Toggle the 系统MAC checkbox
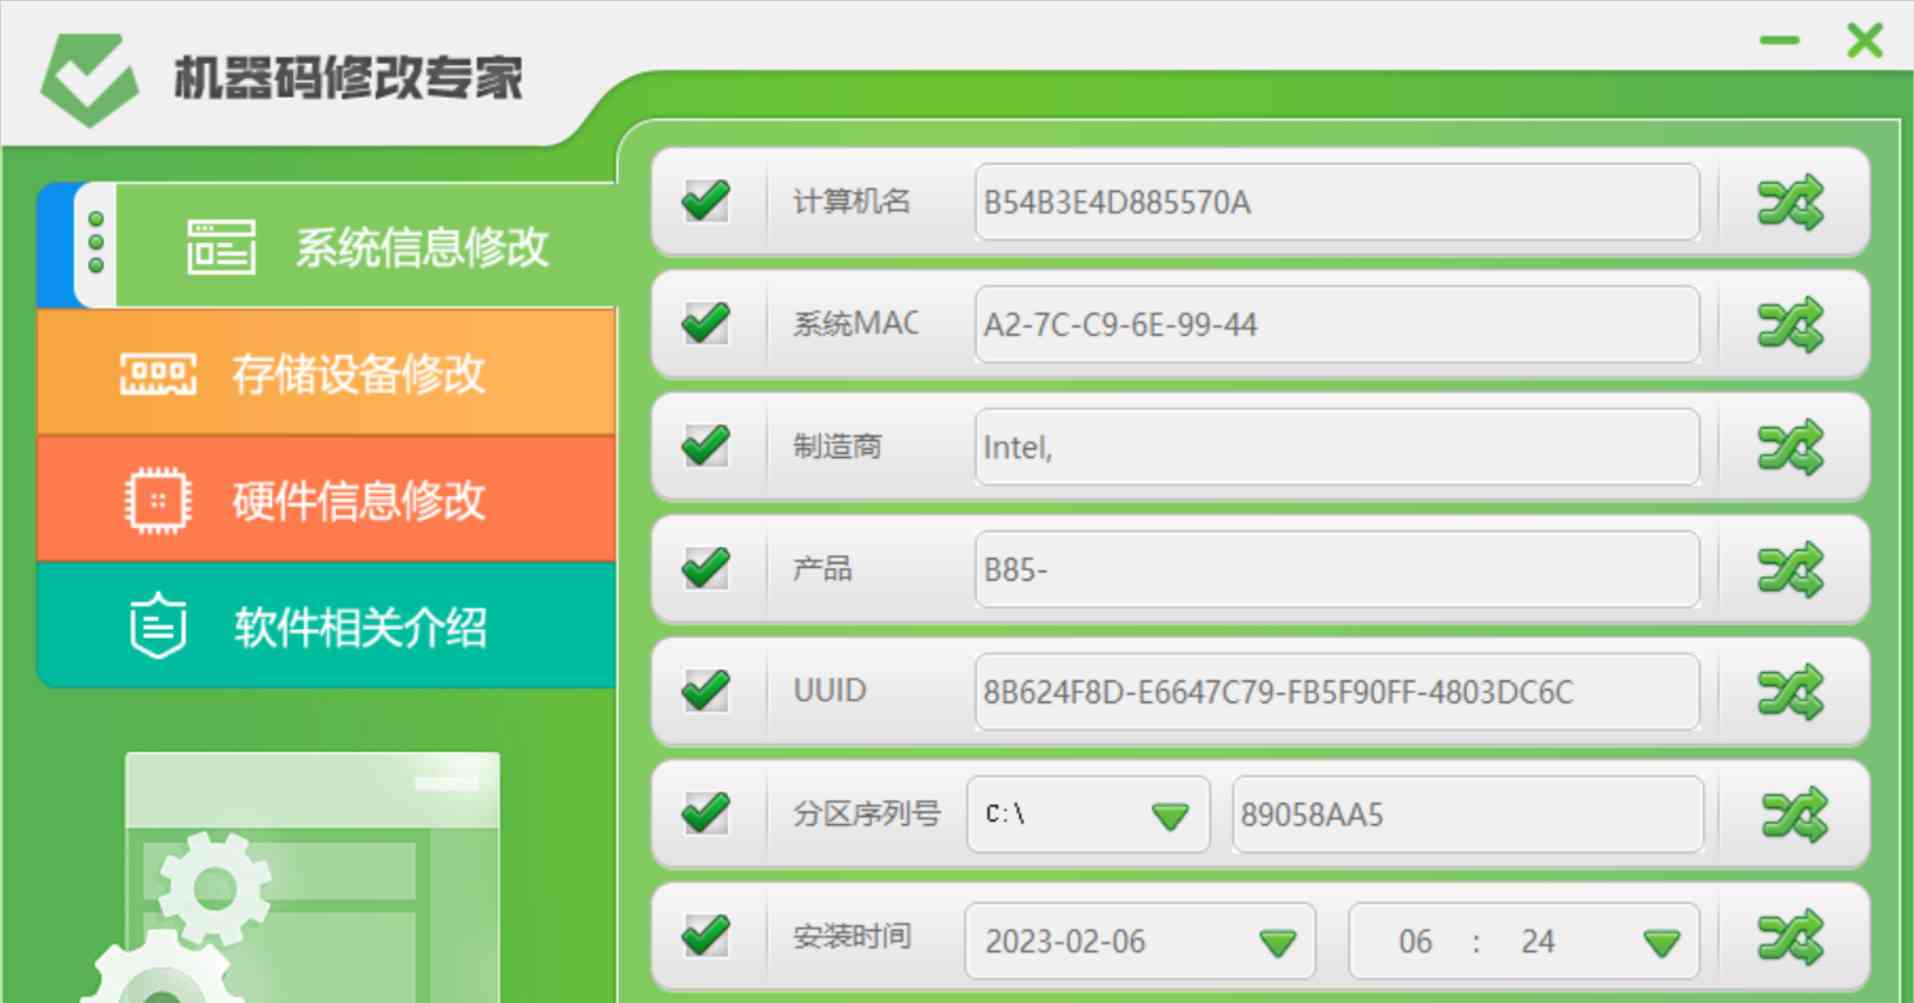The height and width of the screenshot is (1003, 1914). [706, 323]
